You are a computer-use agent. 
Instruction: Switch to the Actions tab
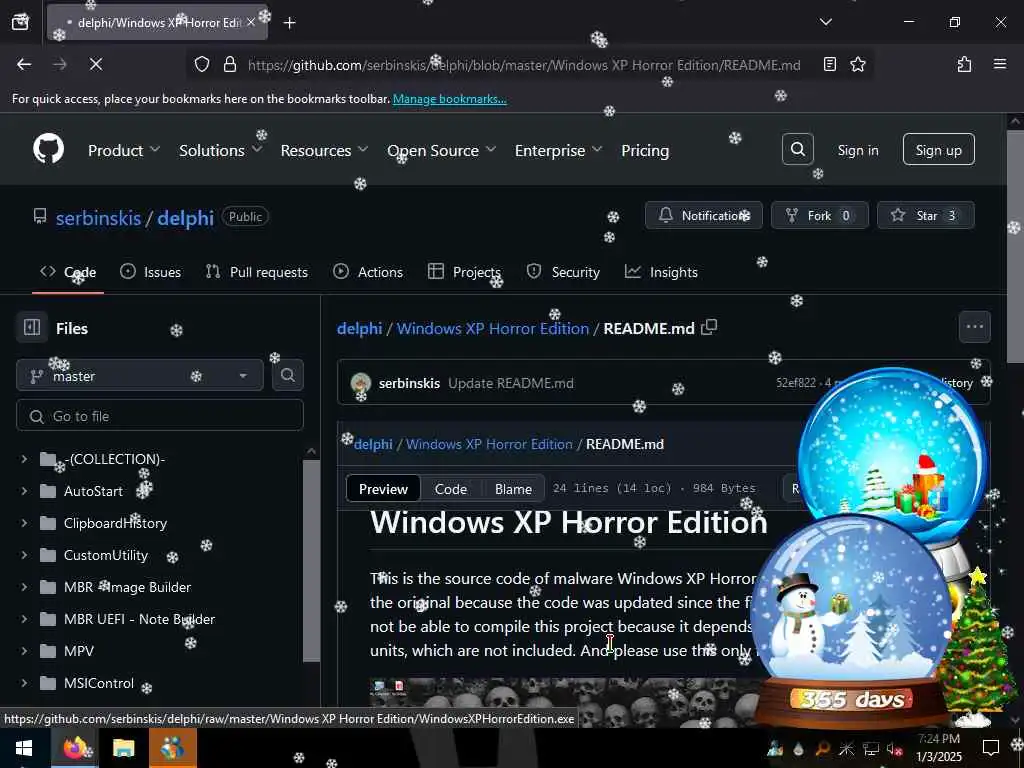pos(368,272)
